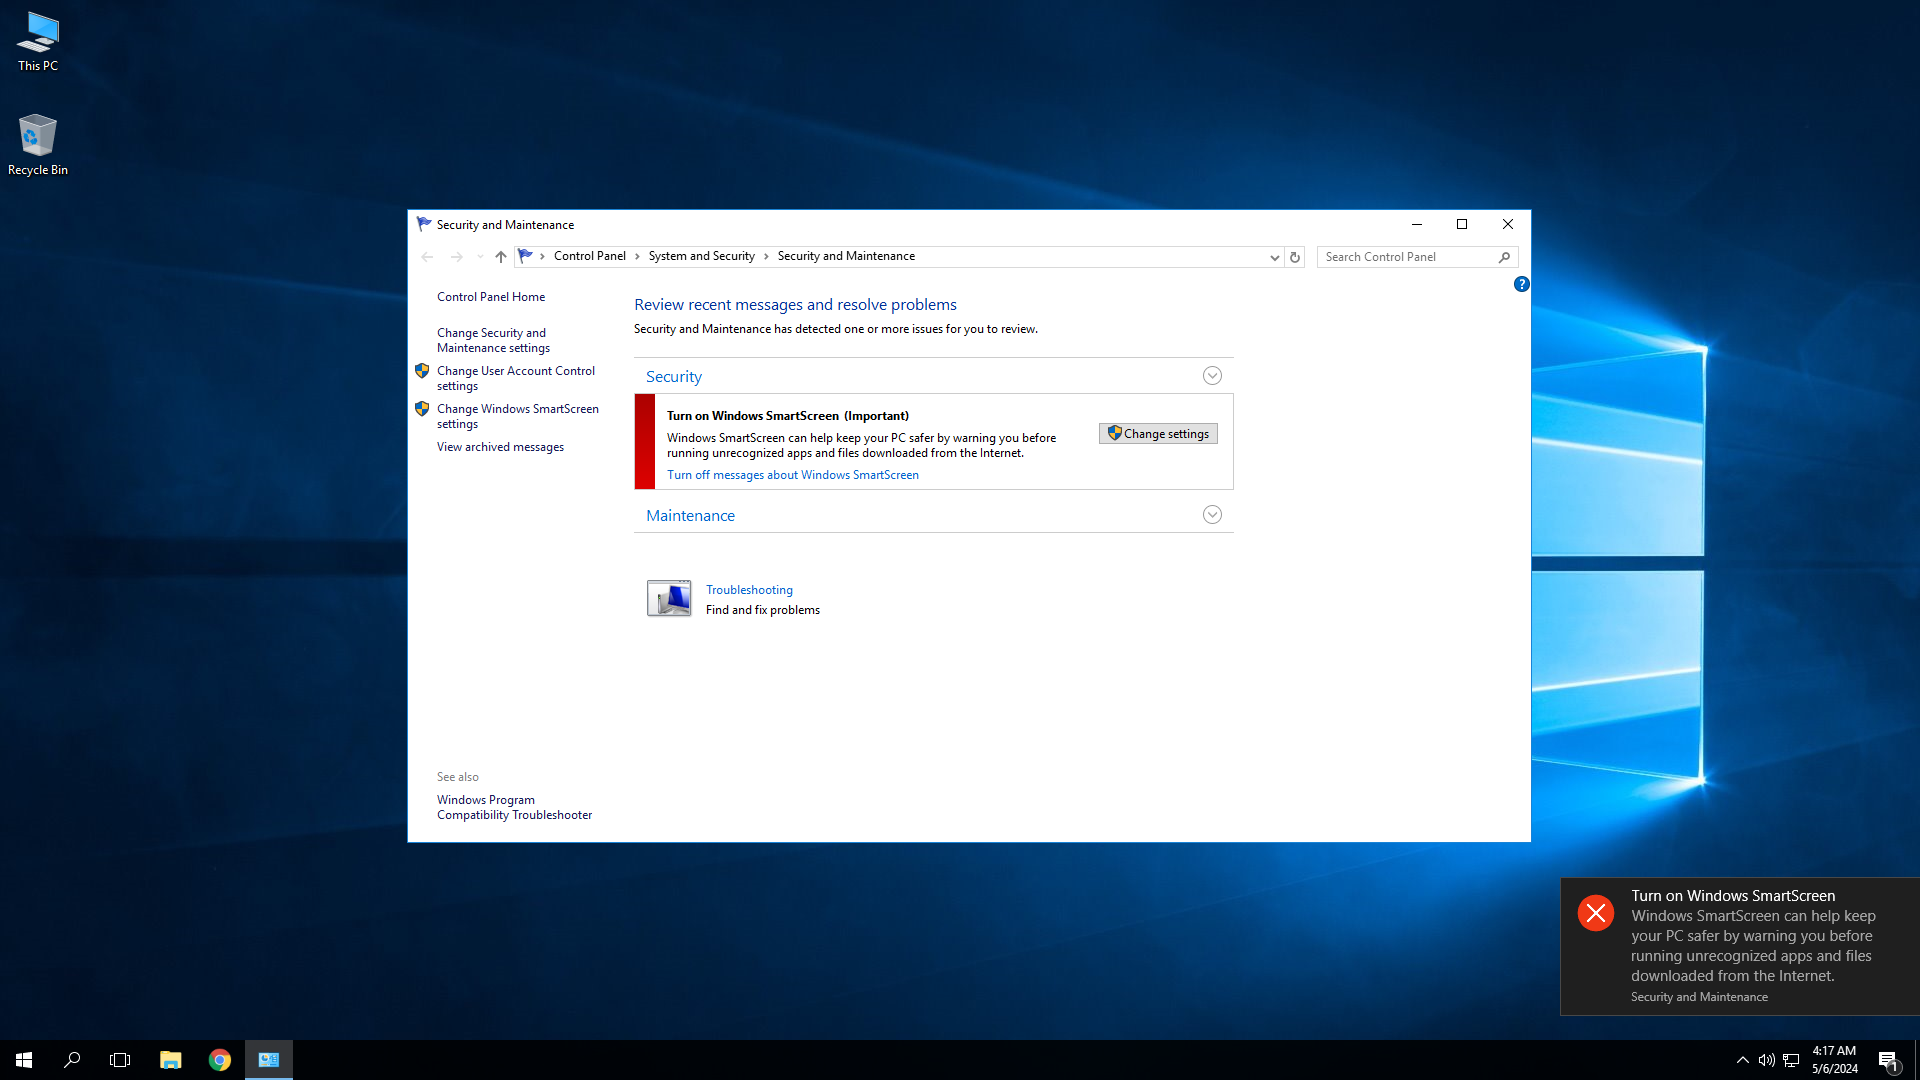This screenshot has width=1920, height=1080.
Task: Open the blue Help question mark
Action: point(1521,284)
